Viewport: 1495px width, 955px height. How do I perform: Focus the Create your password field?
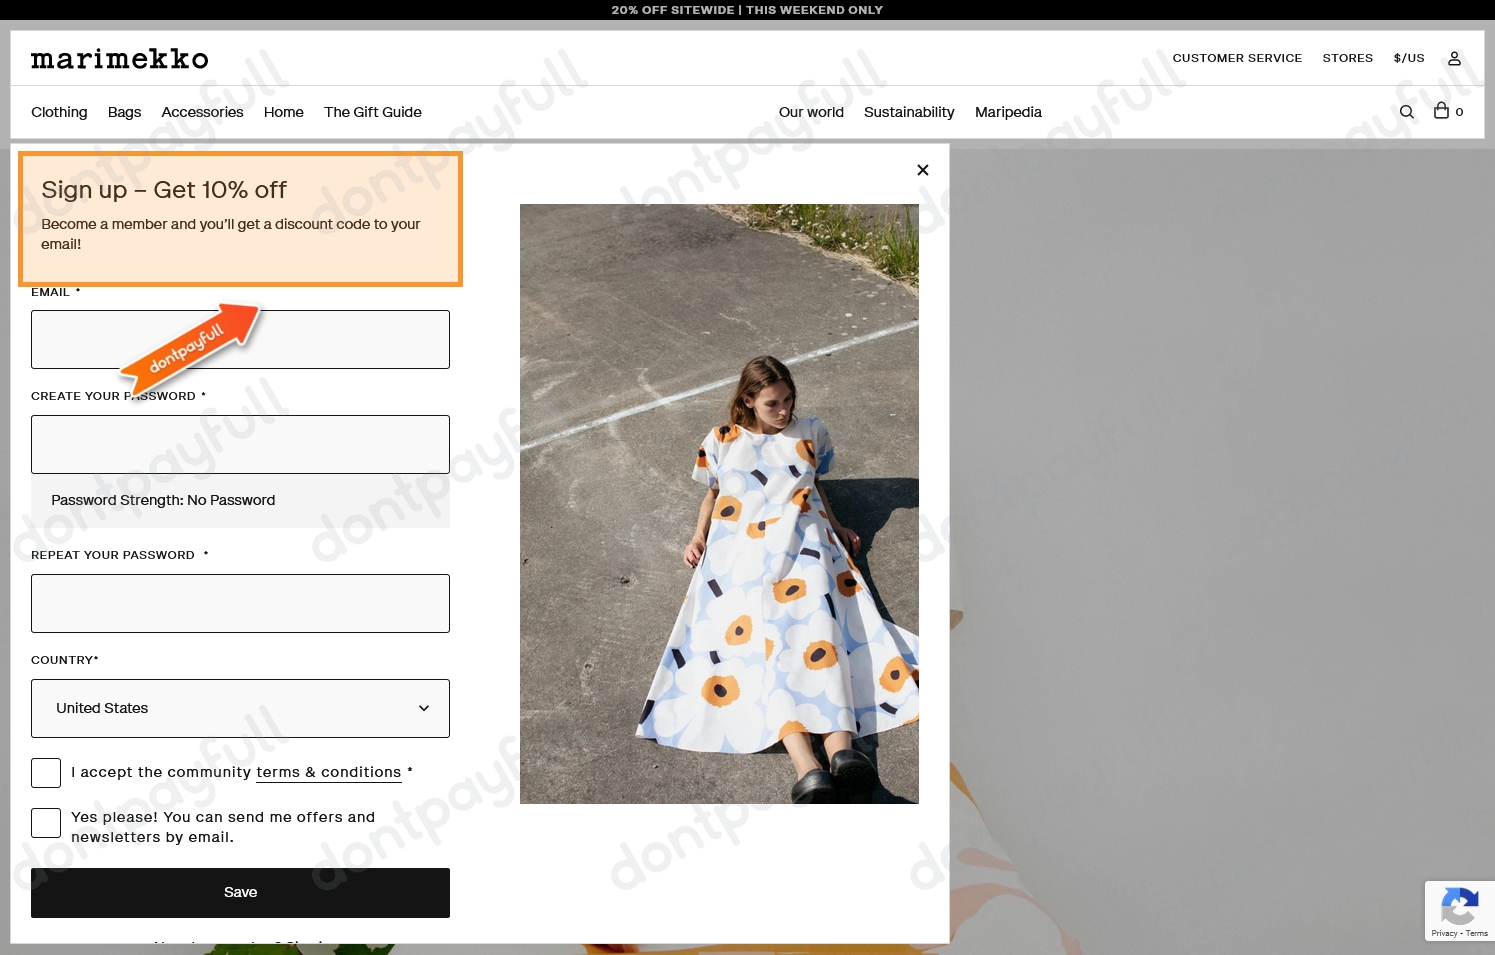(240, 444)
